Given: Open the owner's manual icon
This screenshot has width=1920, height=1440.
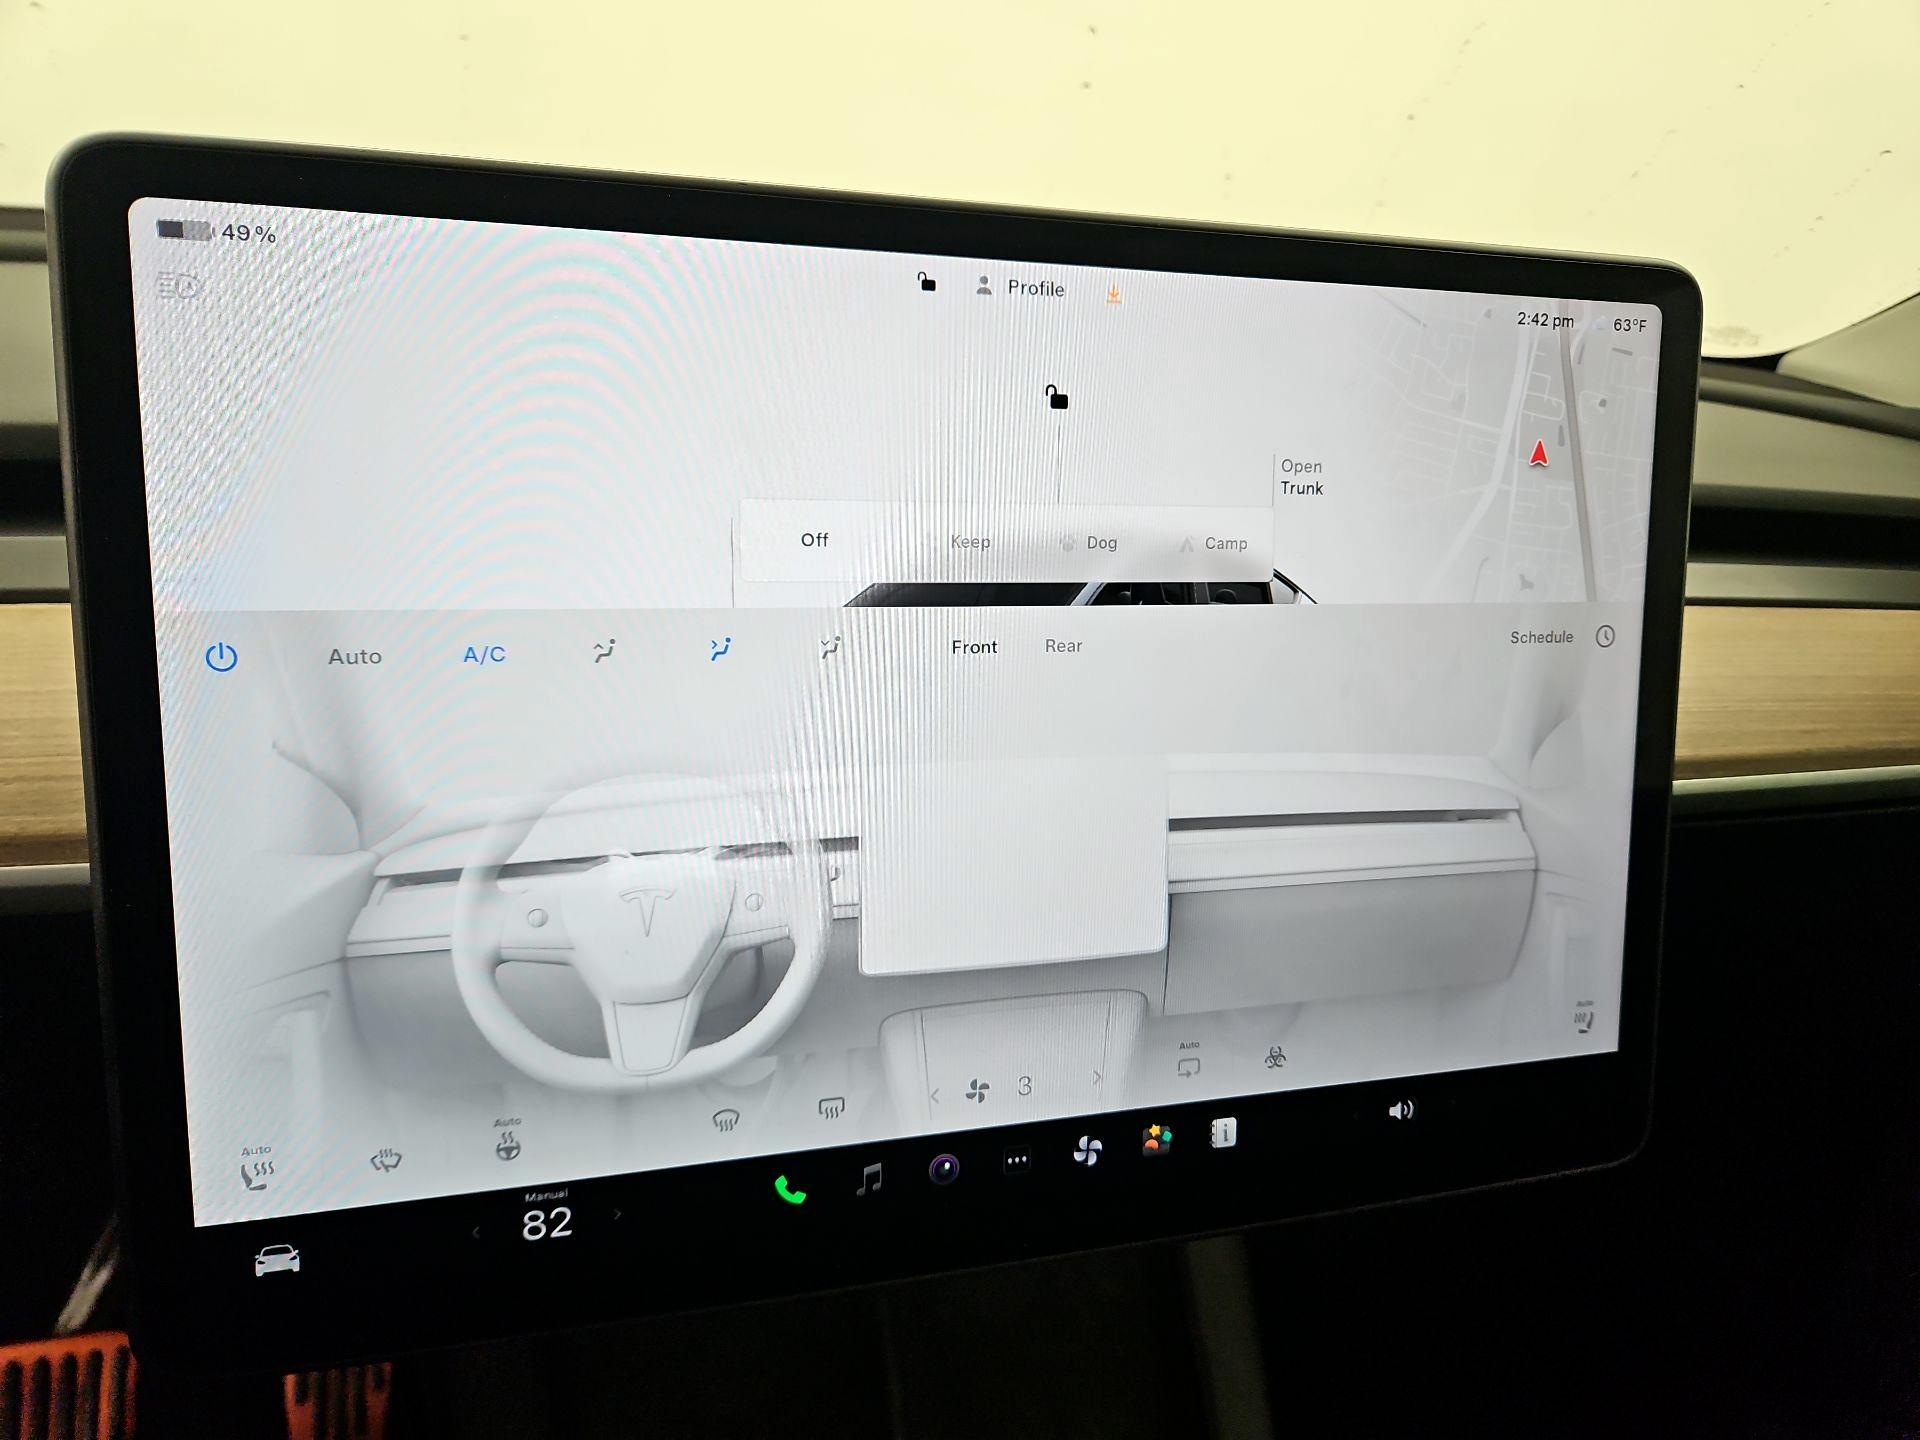Looking at the screenshot, I should 1223,1132.
